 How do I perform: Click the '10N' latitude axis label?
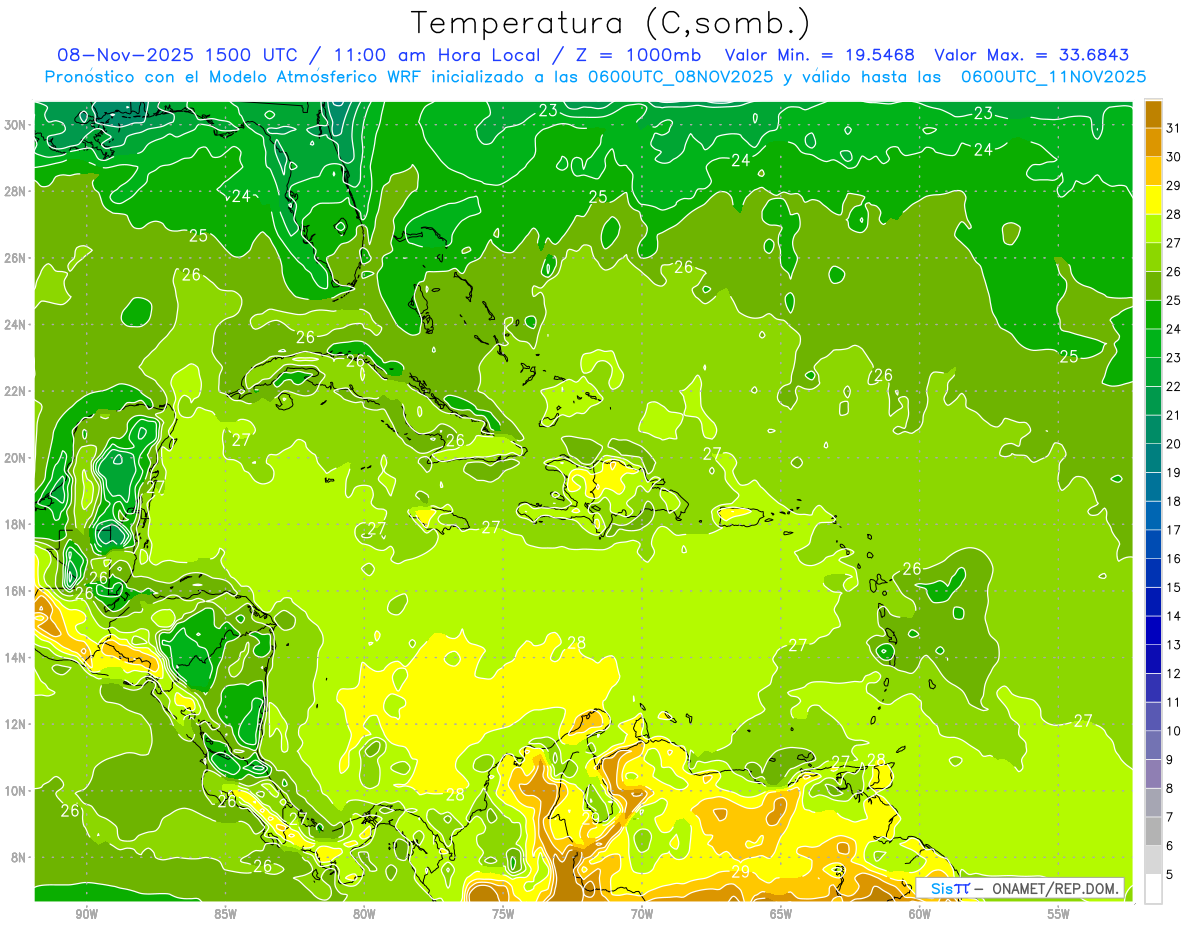click(16, 790)
